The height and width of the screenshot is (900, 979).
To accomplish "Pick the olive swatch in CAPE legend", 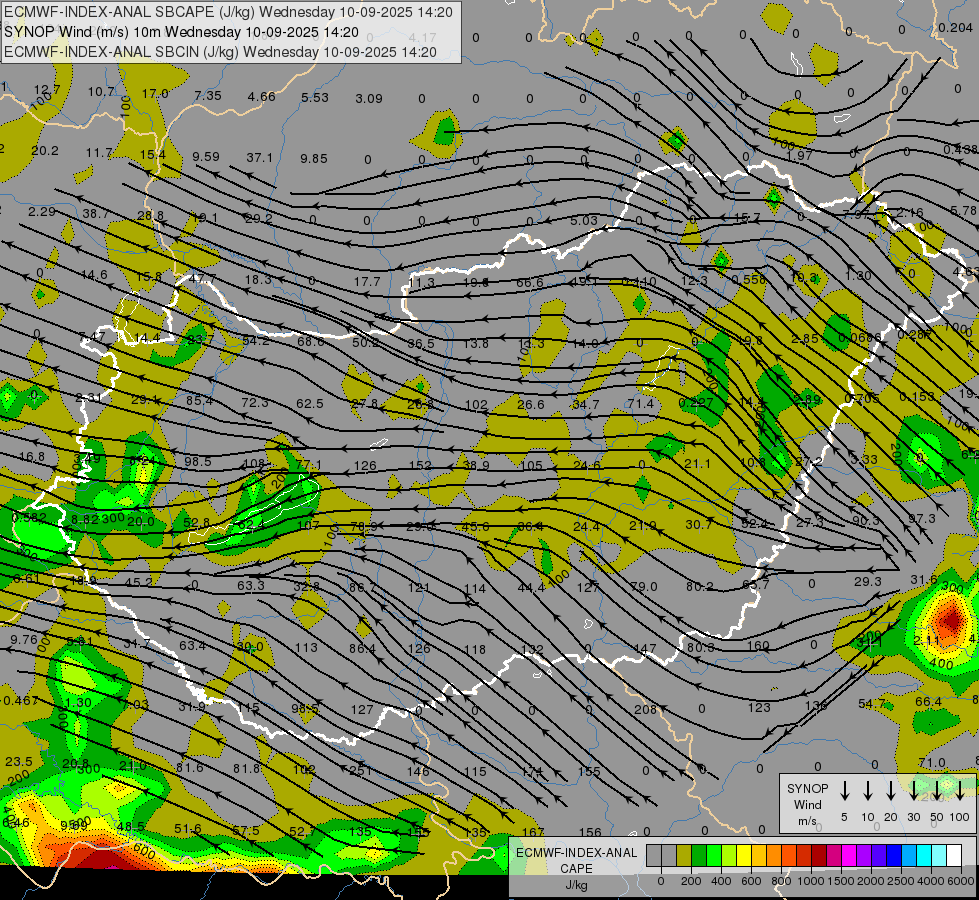I will (684, 855).
